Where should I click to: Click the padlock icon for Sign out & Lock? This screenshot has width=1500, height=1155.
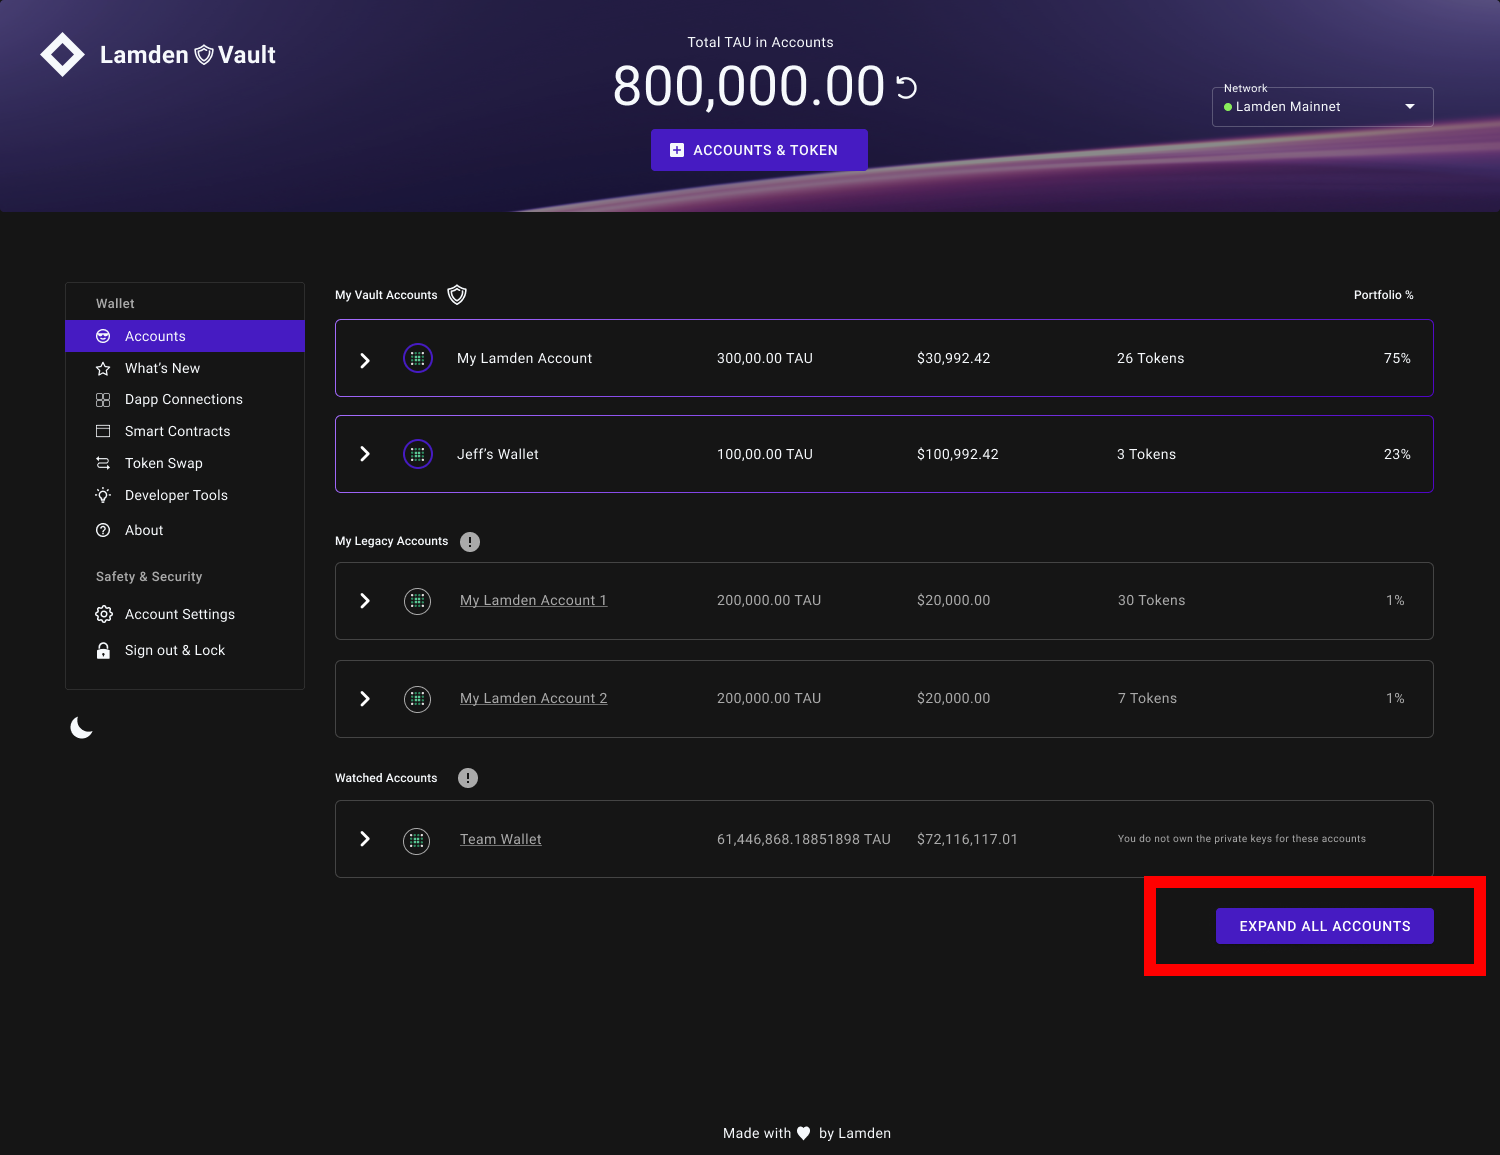pyautogui.click(x=103, y=651)
